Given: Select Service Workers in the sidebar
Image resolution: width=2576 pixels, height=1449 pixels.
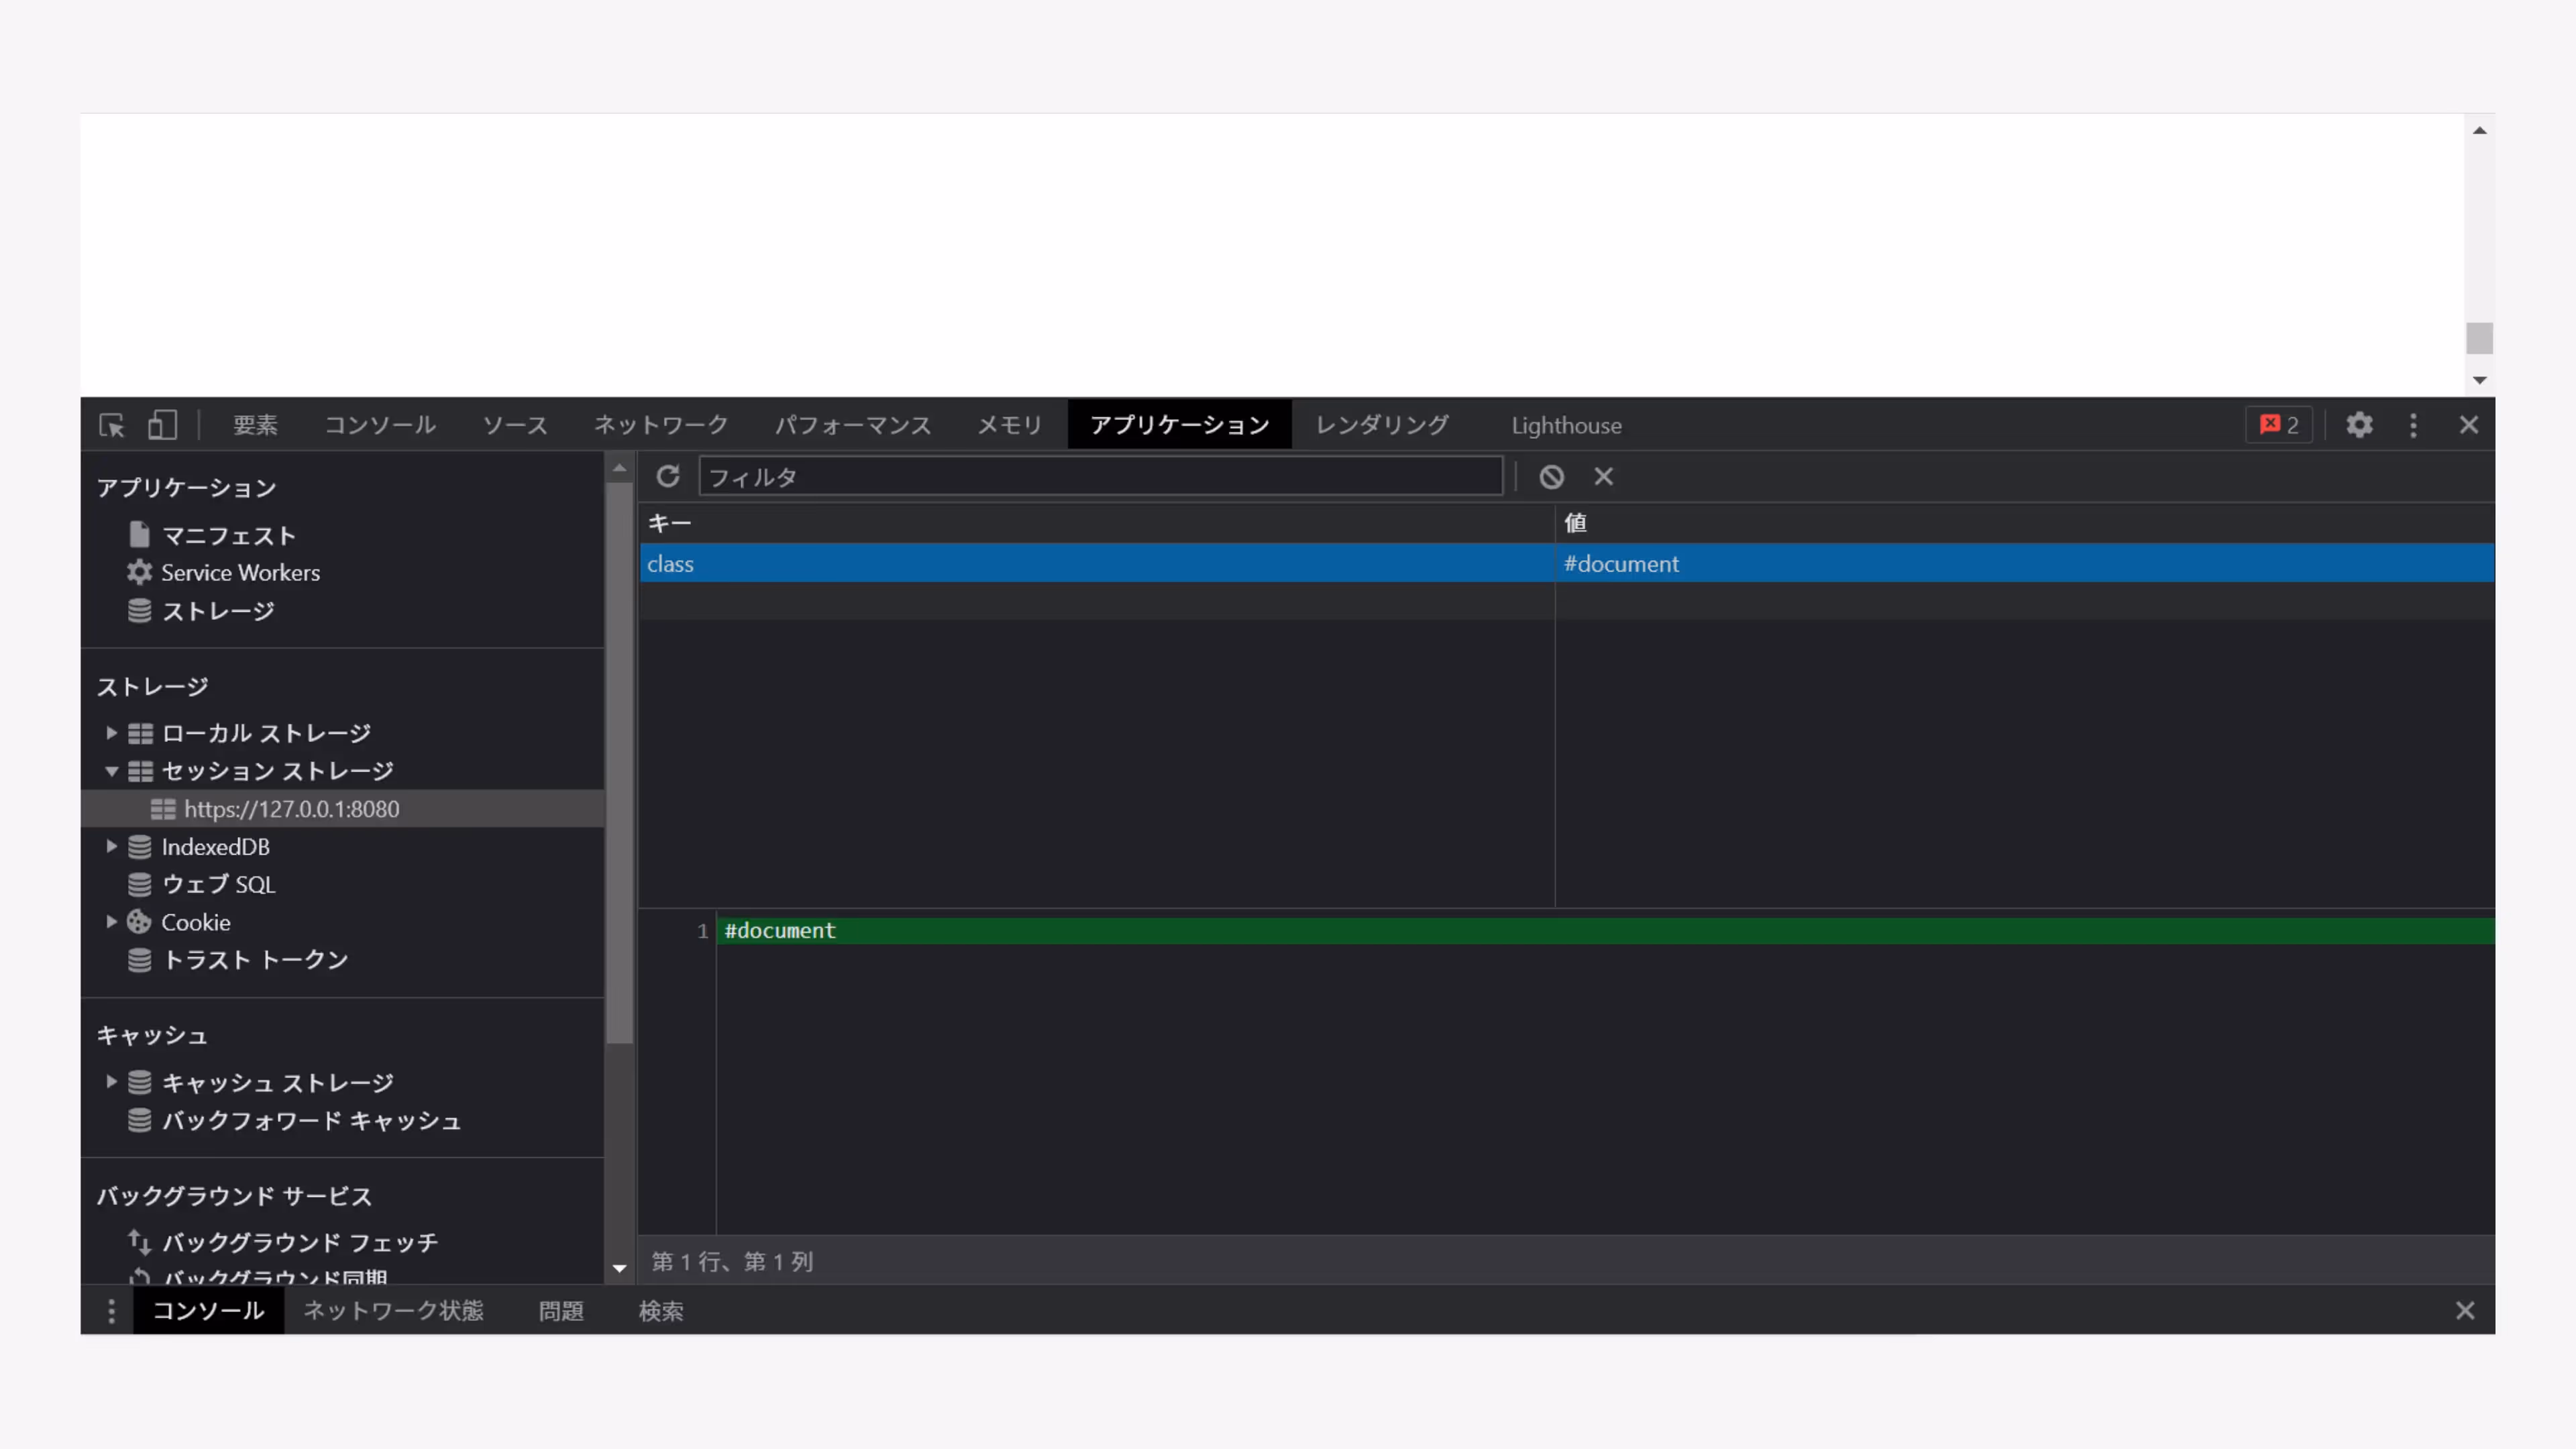Looking at the screenshot, I should (x=241, y=573).
